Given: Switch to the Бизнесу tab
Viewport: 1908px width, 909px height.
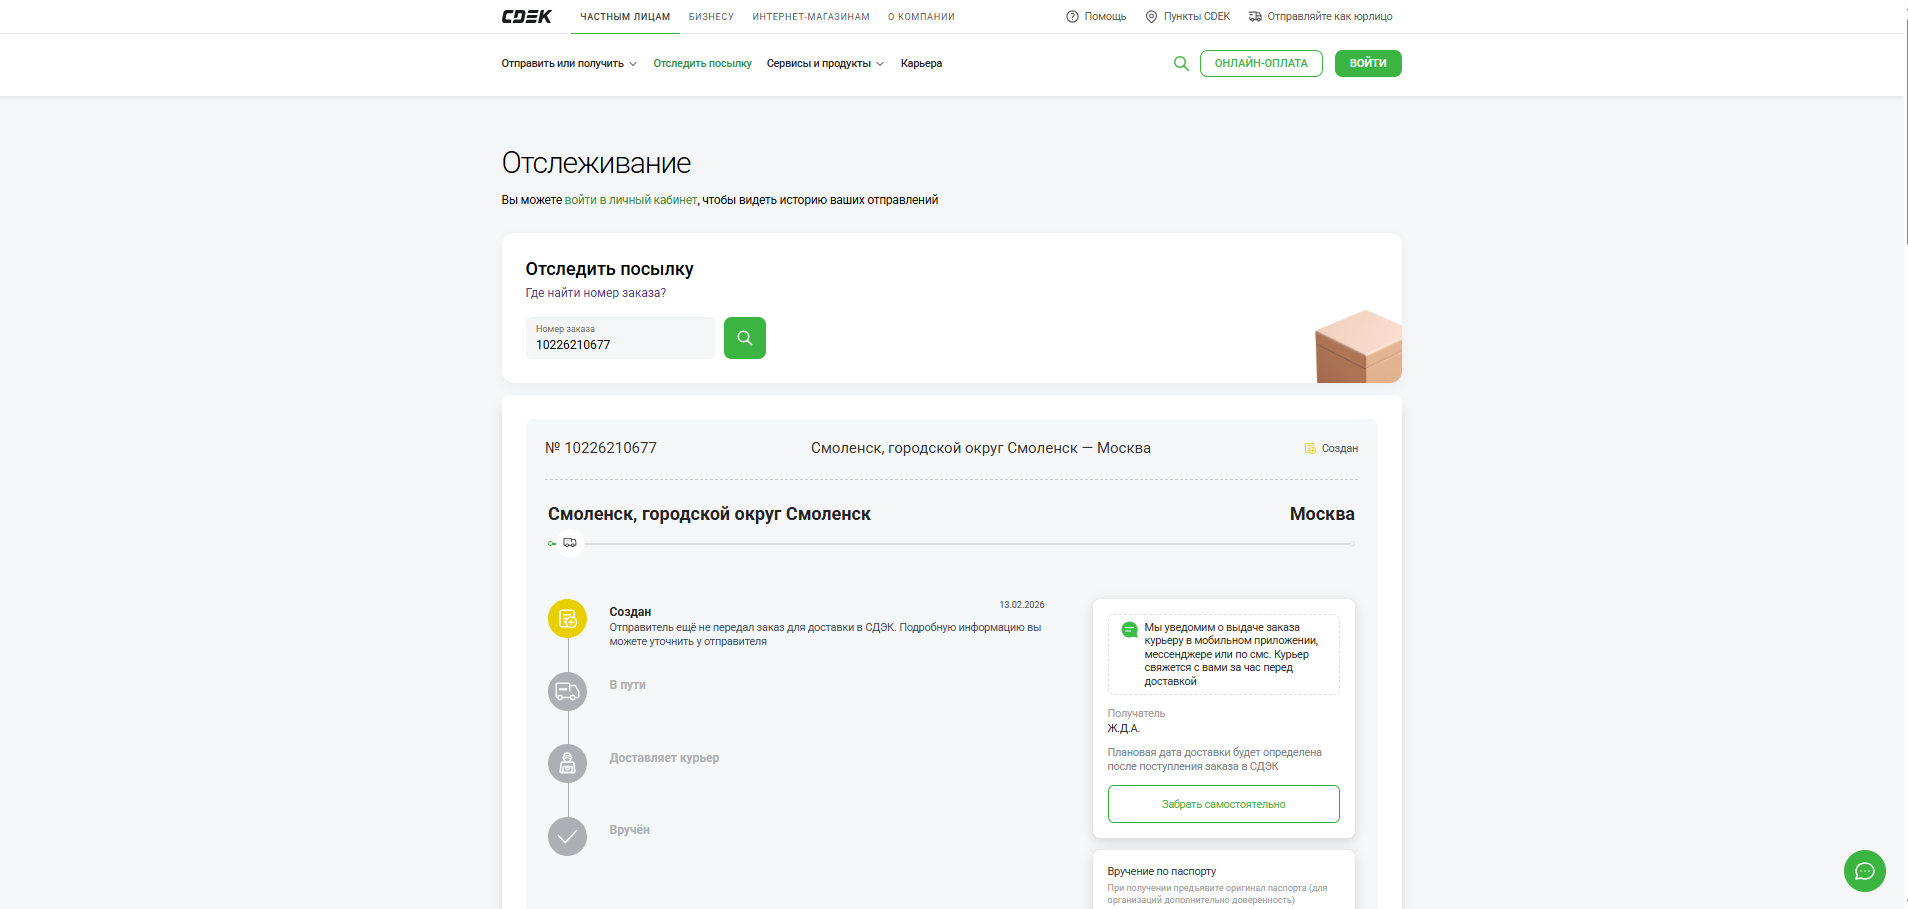Looking at the screenshot, I should point(711,17).
